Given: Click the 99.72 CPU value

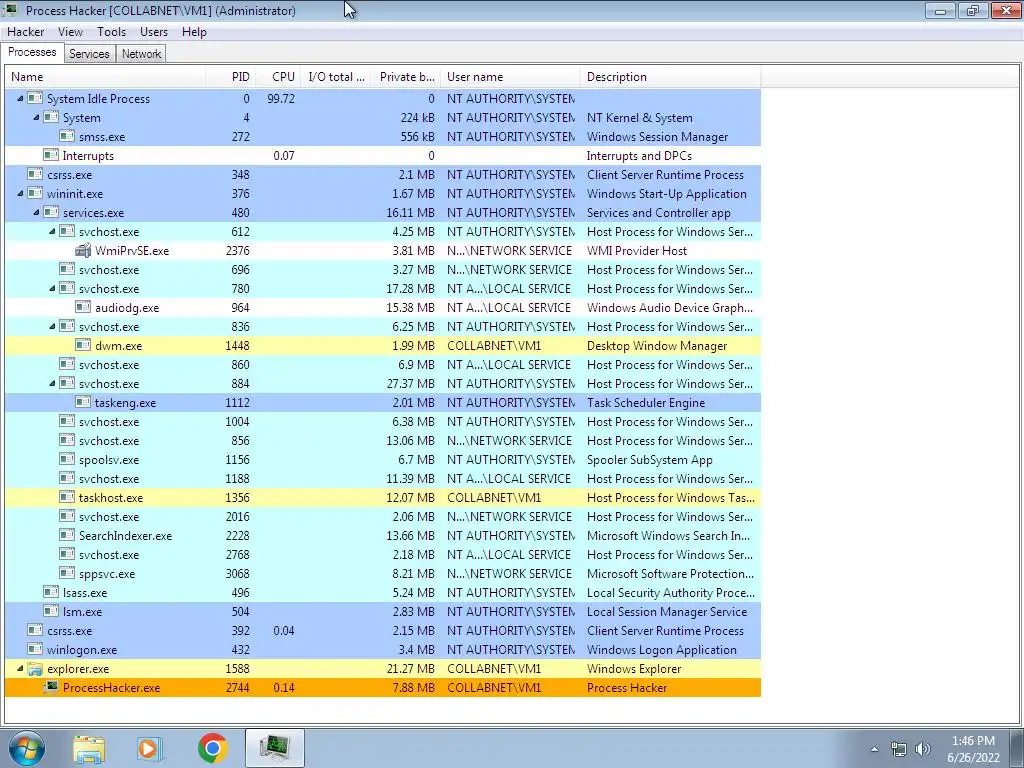Looking at the screenshot, I should (x=281, y=99).
